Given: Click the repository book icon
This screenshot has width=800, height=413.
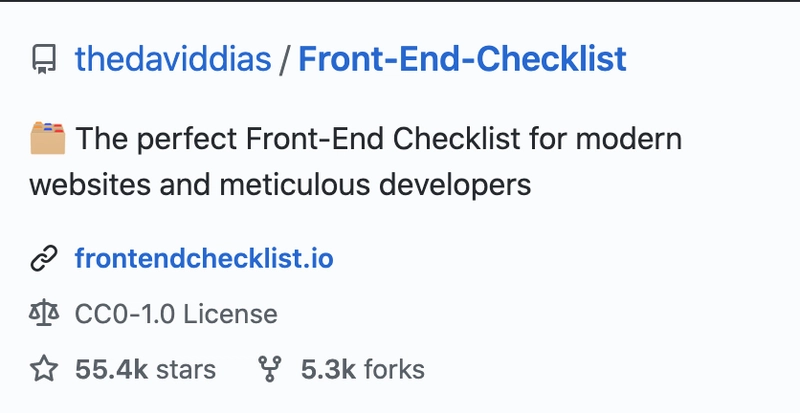Looking at the screenshot, I should tap(44, 59).
